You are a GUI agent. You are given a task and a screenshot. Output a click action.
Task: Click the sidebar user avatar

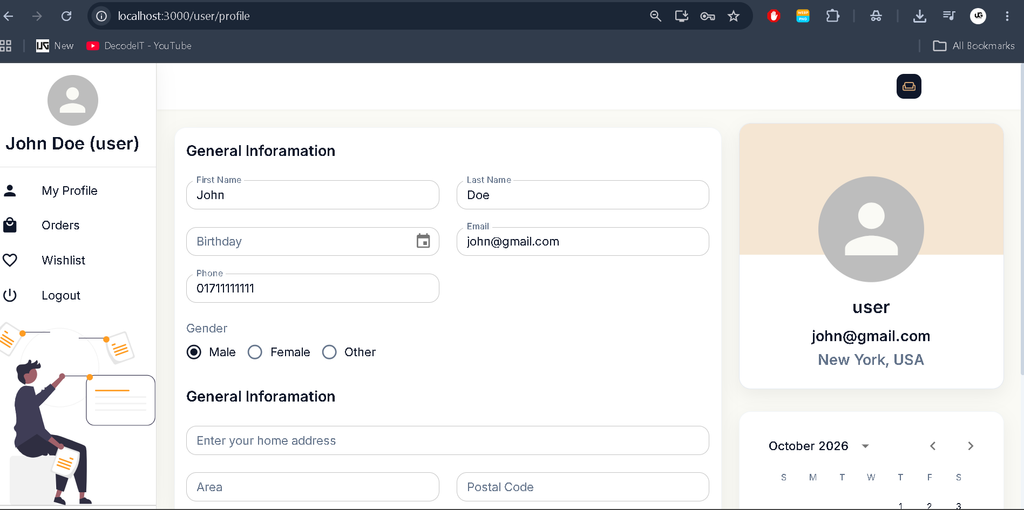click(72, 100)
